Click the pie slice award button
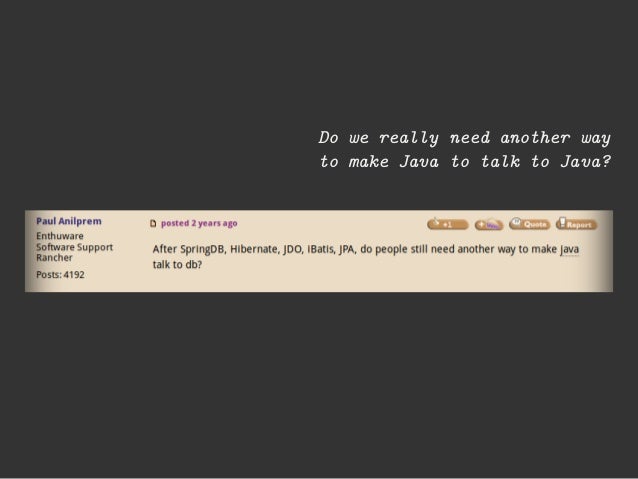Screen dimensions: 638x479 click(489, 224)
